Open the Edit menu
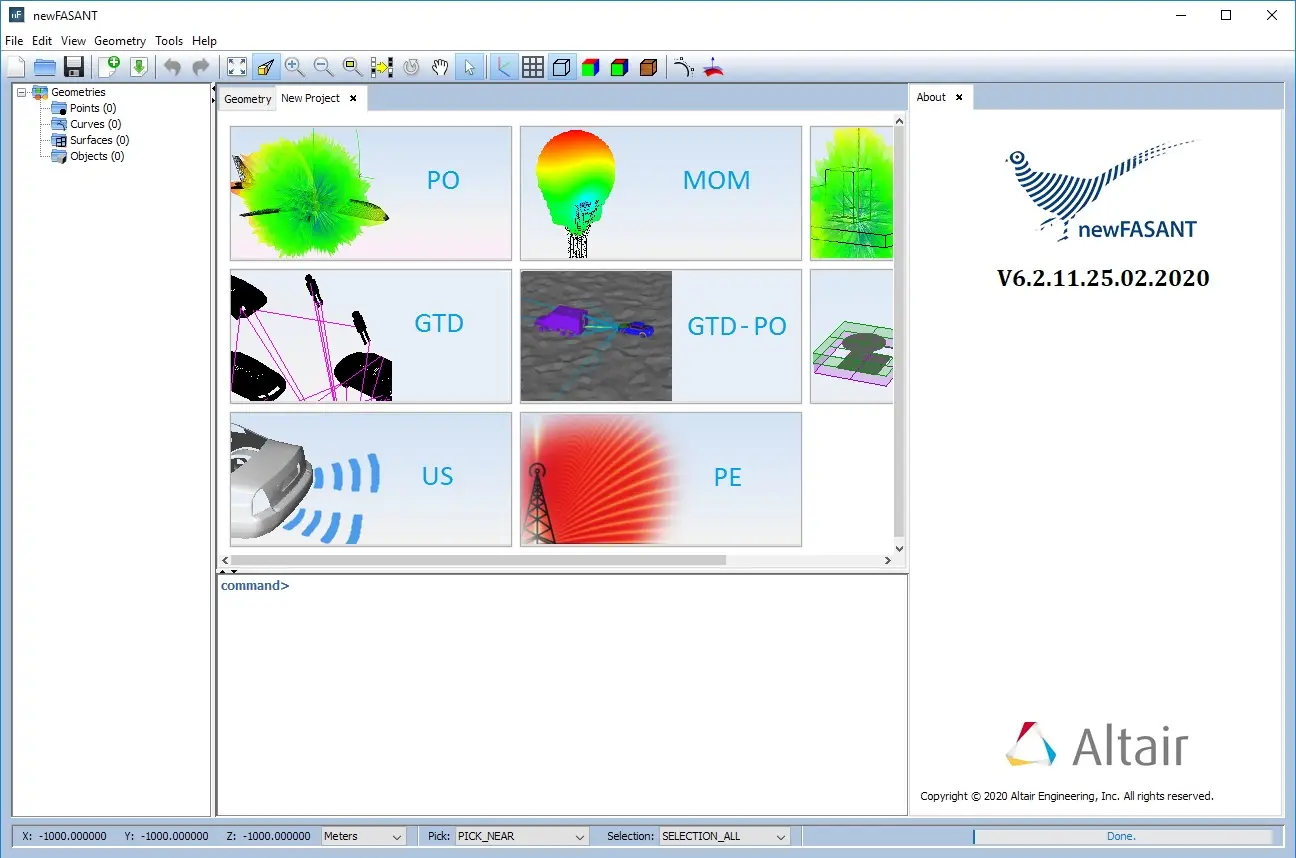 click(x=42, y=41)
